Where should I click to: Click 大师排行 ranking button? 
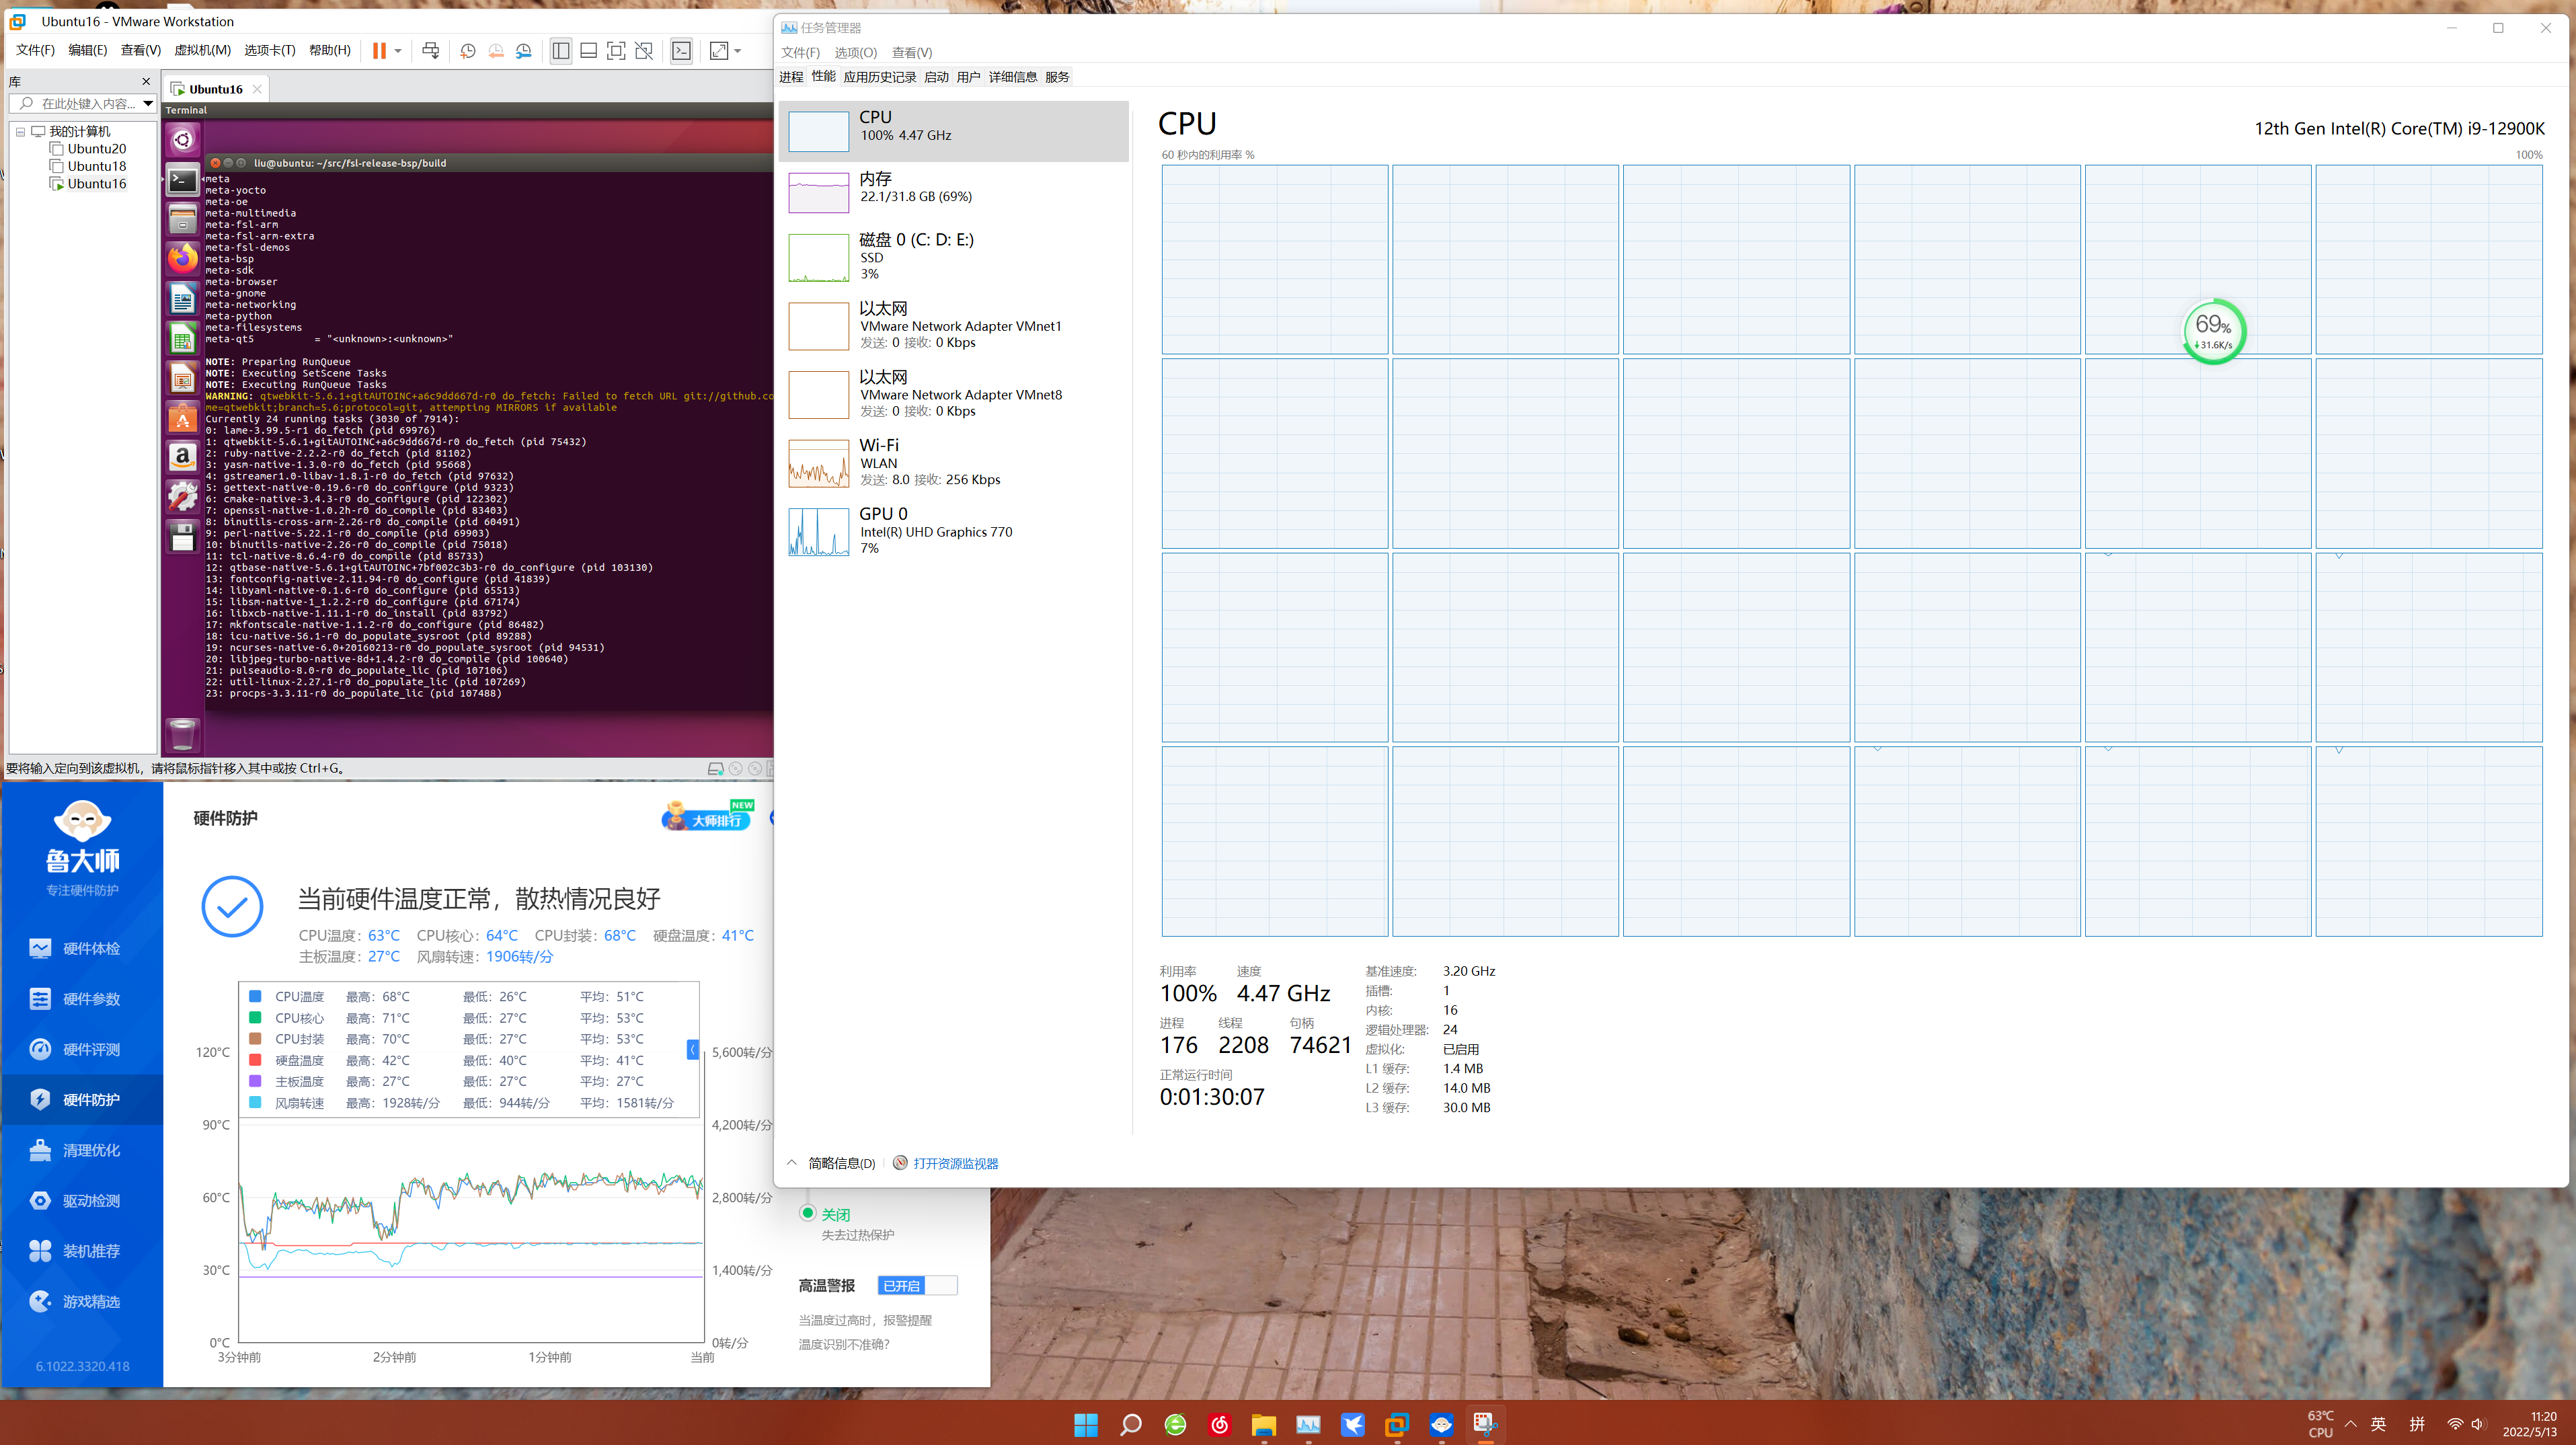(x=707, y=817)
